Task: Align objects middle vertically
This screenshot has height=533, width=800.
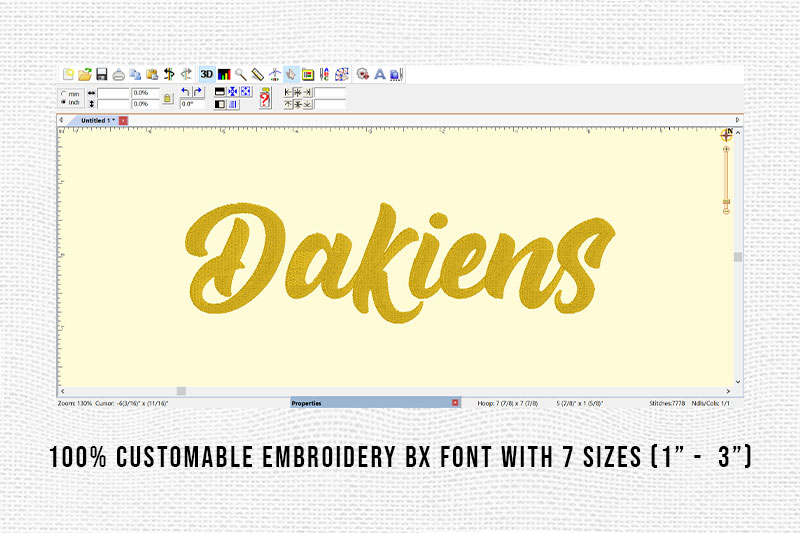Action: [298, 104]
